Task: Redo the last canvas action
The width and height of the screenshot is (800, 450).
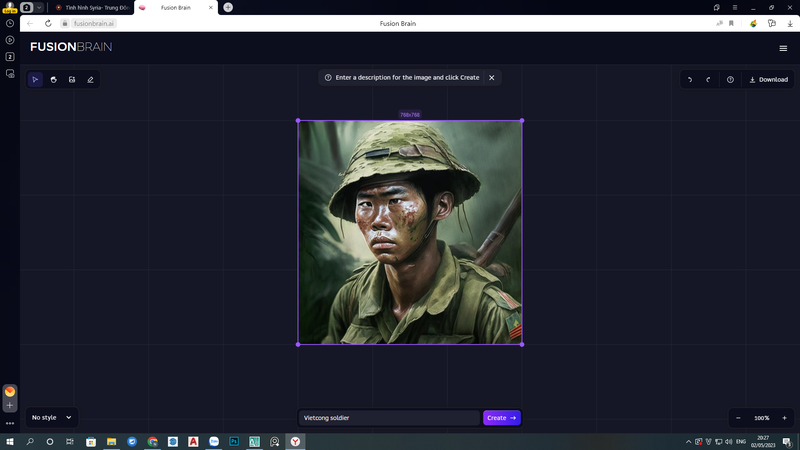Action: pos(708,80)
